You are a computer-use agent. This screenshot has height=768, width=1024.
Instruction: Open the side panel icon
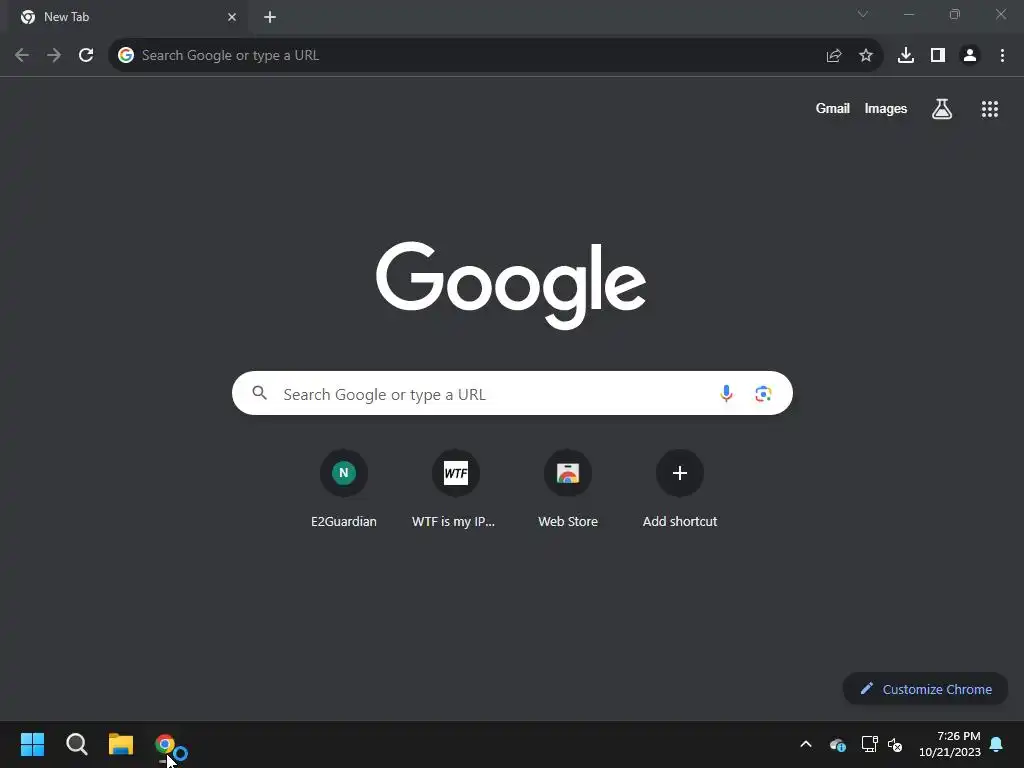click(938, 56)
